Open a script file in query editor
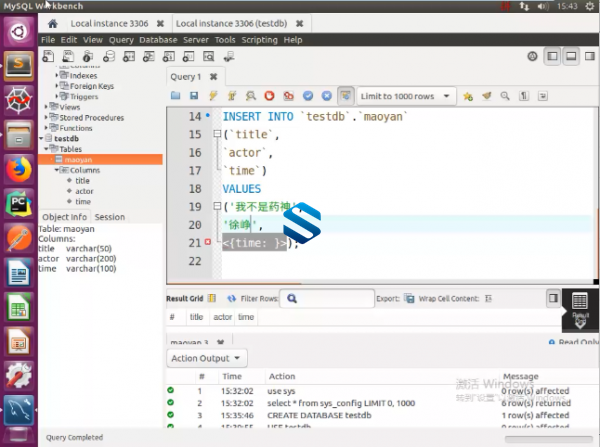The width and height of the screenshot is (600, 447). tap(175, 96)
